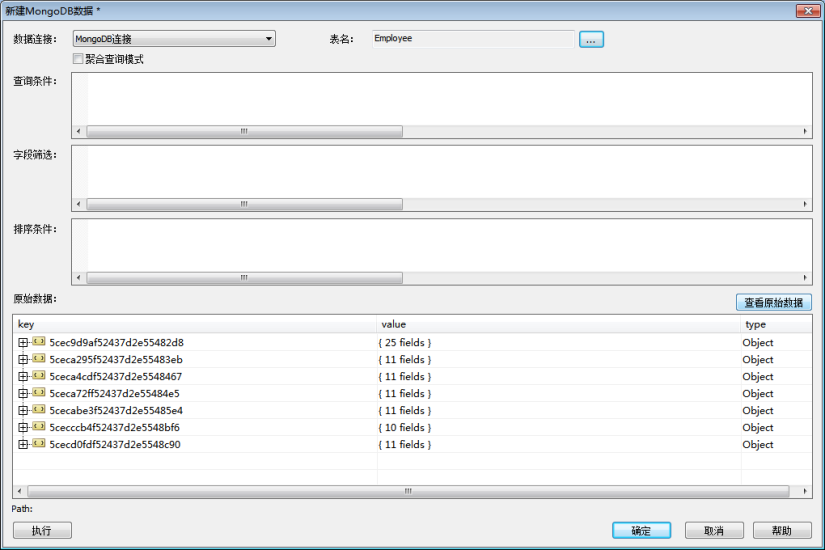Click object icon for record 5ceca4cdf52437d2e5548467

[x=39, y=376]
